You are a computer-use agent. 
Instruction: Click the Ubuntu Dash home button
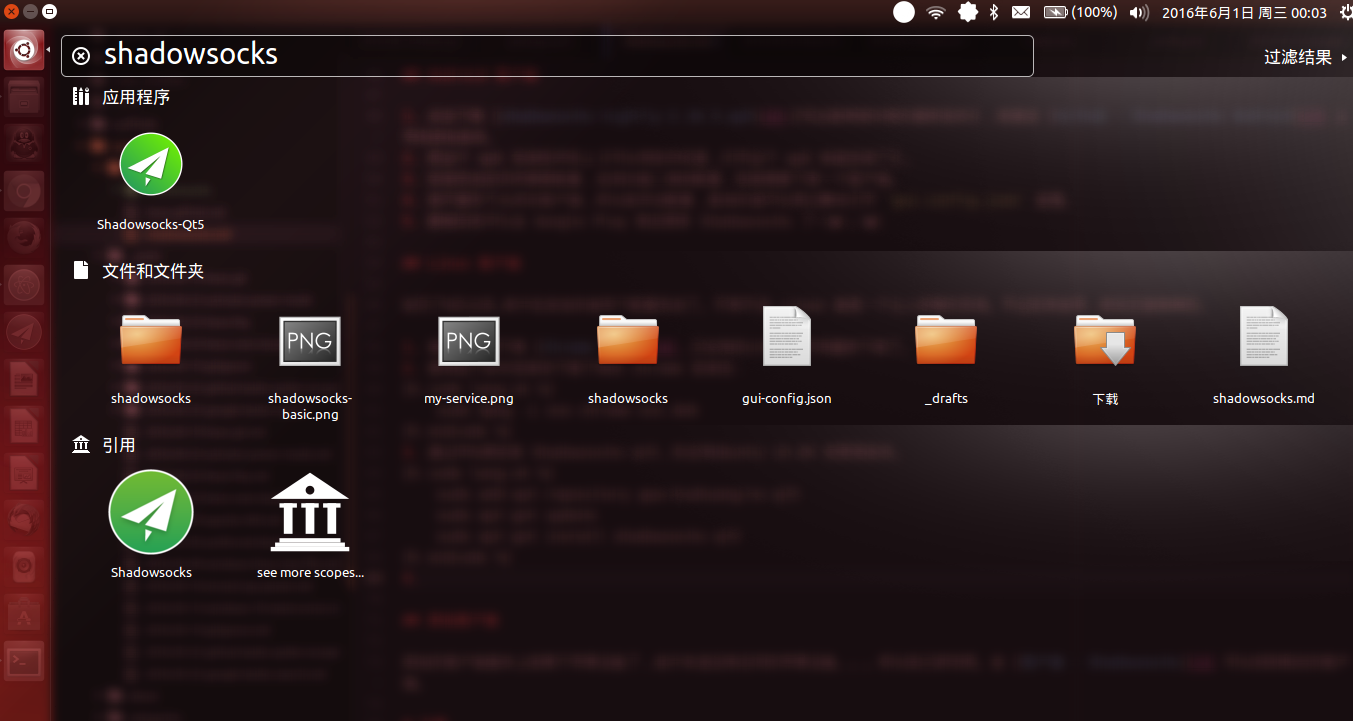click(24, 49)
